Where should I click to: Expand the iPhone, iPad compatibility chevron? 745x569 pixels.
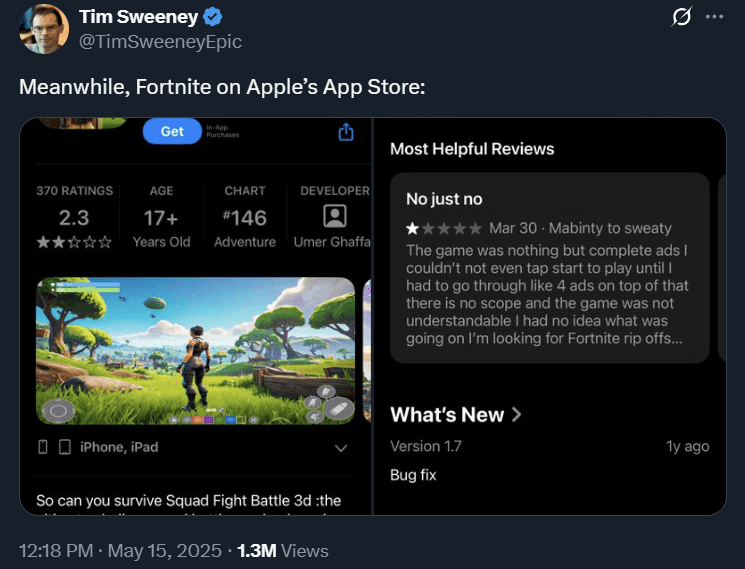pyautogui.click(x=341, y=448)
